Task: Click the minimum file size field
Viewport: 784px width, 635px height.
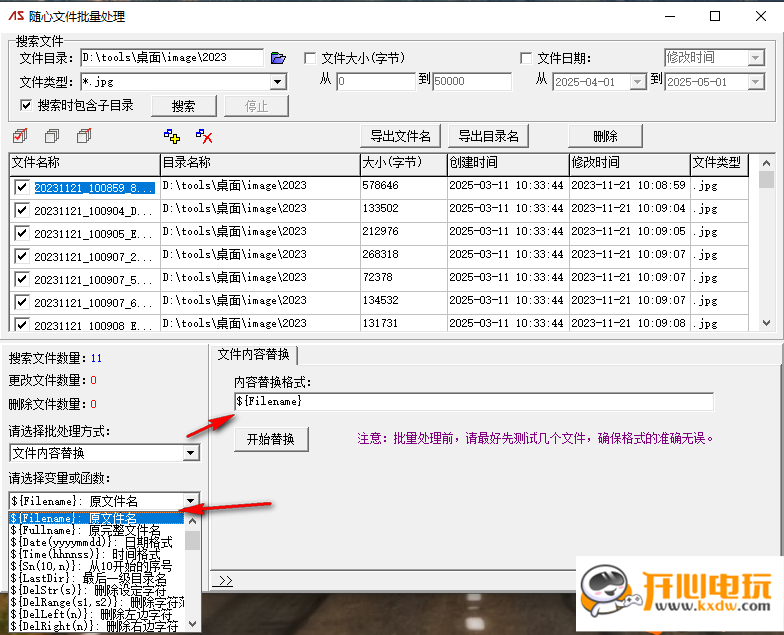Action: click(x=376, y=81)
